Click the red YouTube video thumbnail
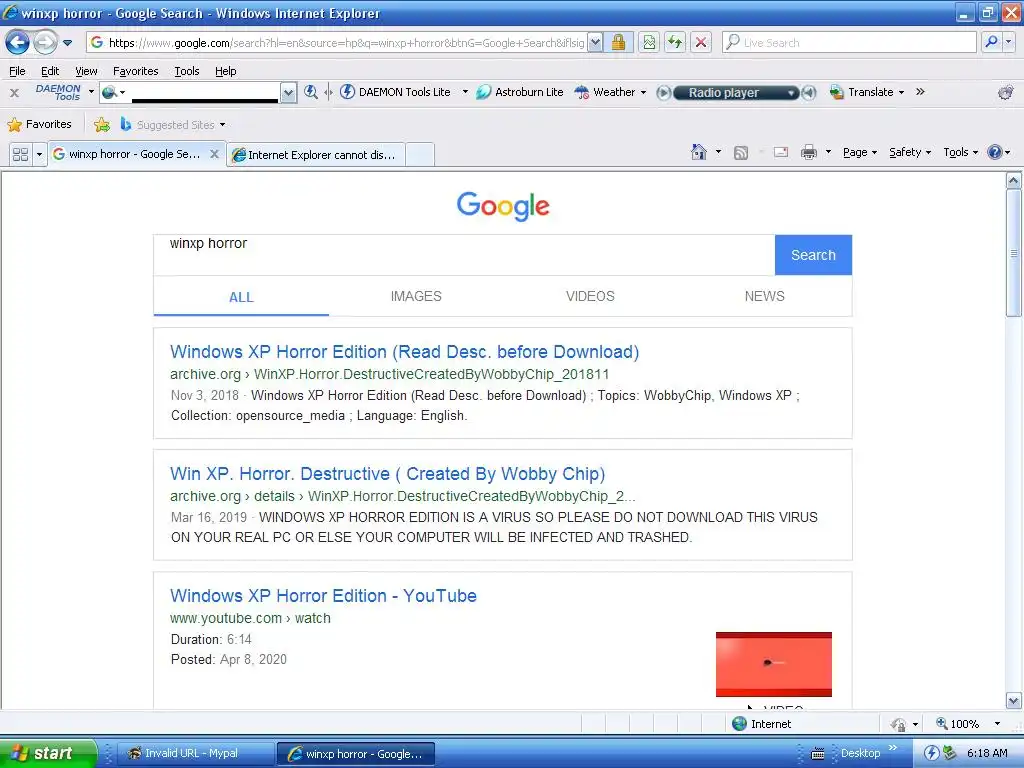Viewport: 1024px width, 768px height. (x=774, y=664)
